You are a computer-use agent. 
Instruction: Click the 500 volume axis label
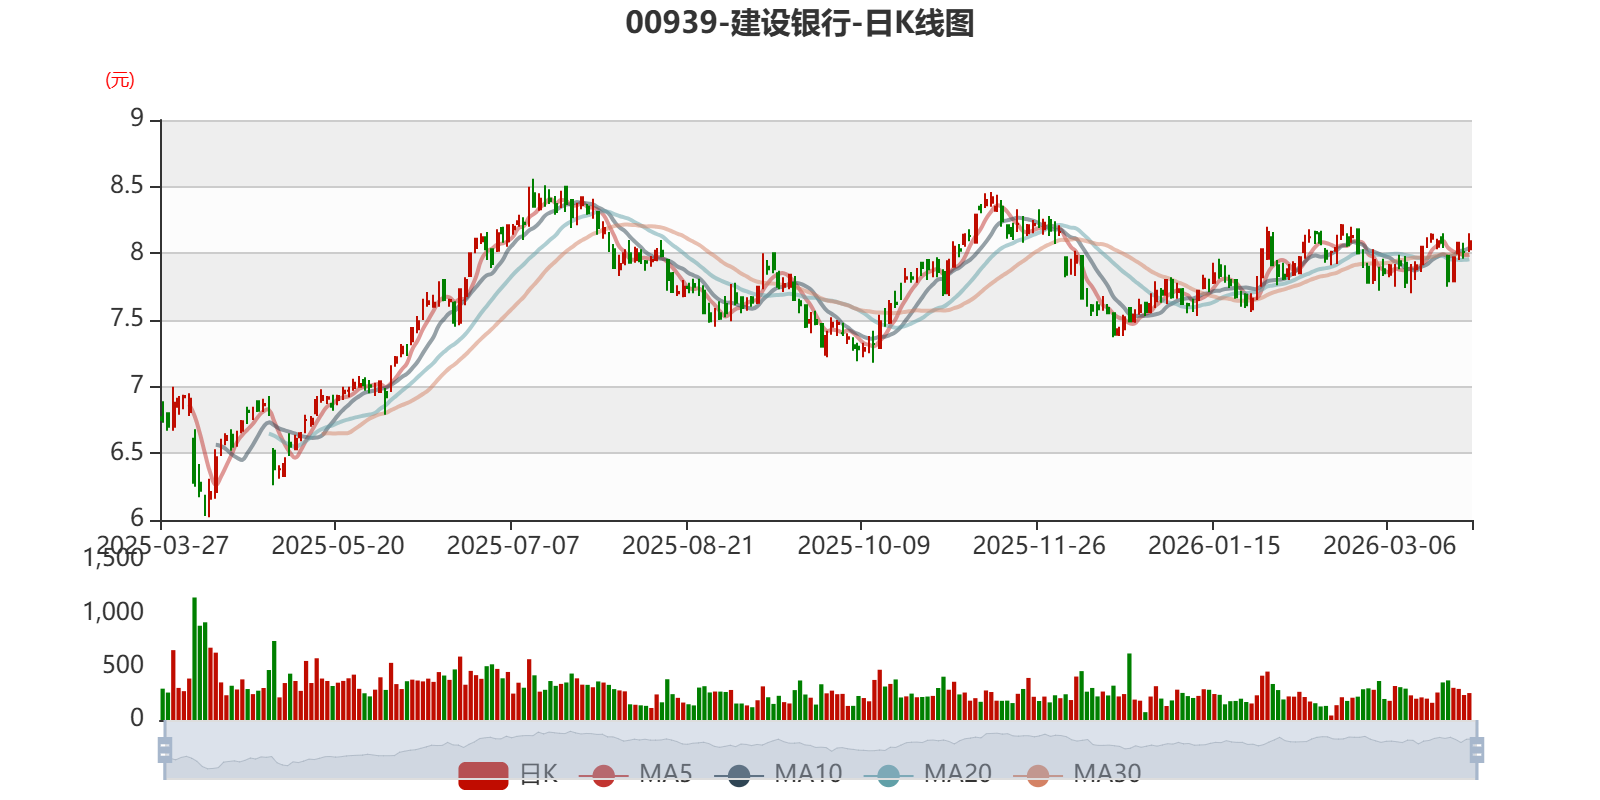(123, 665)
